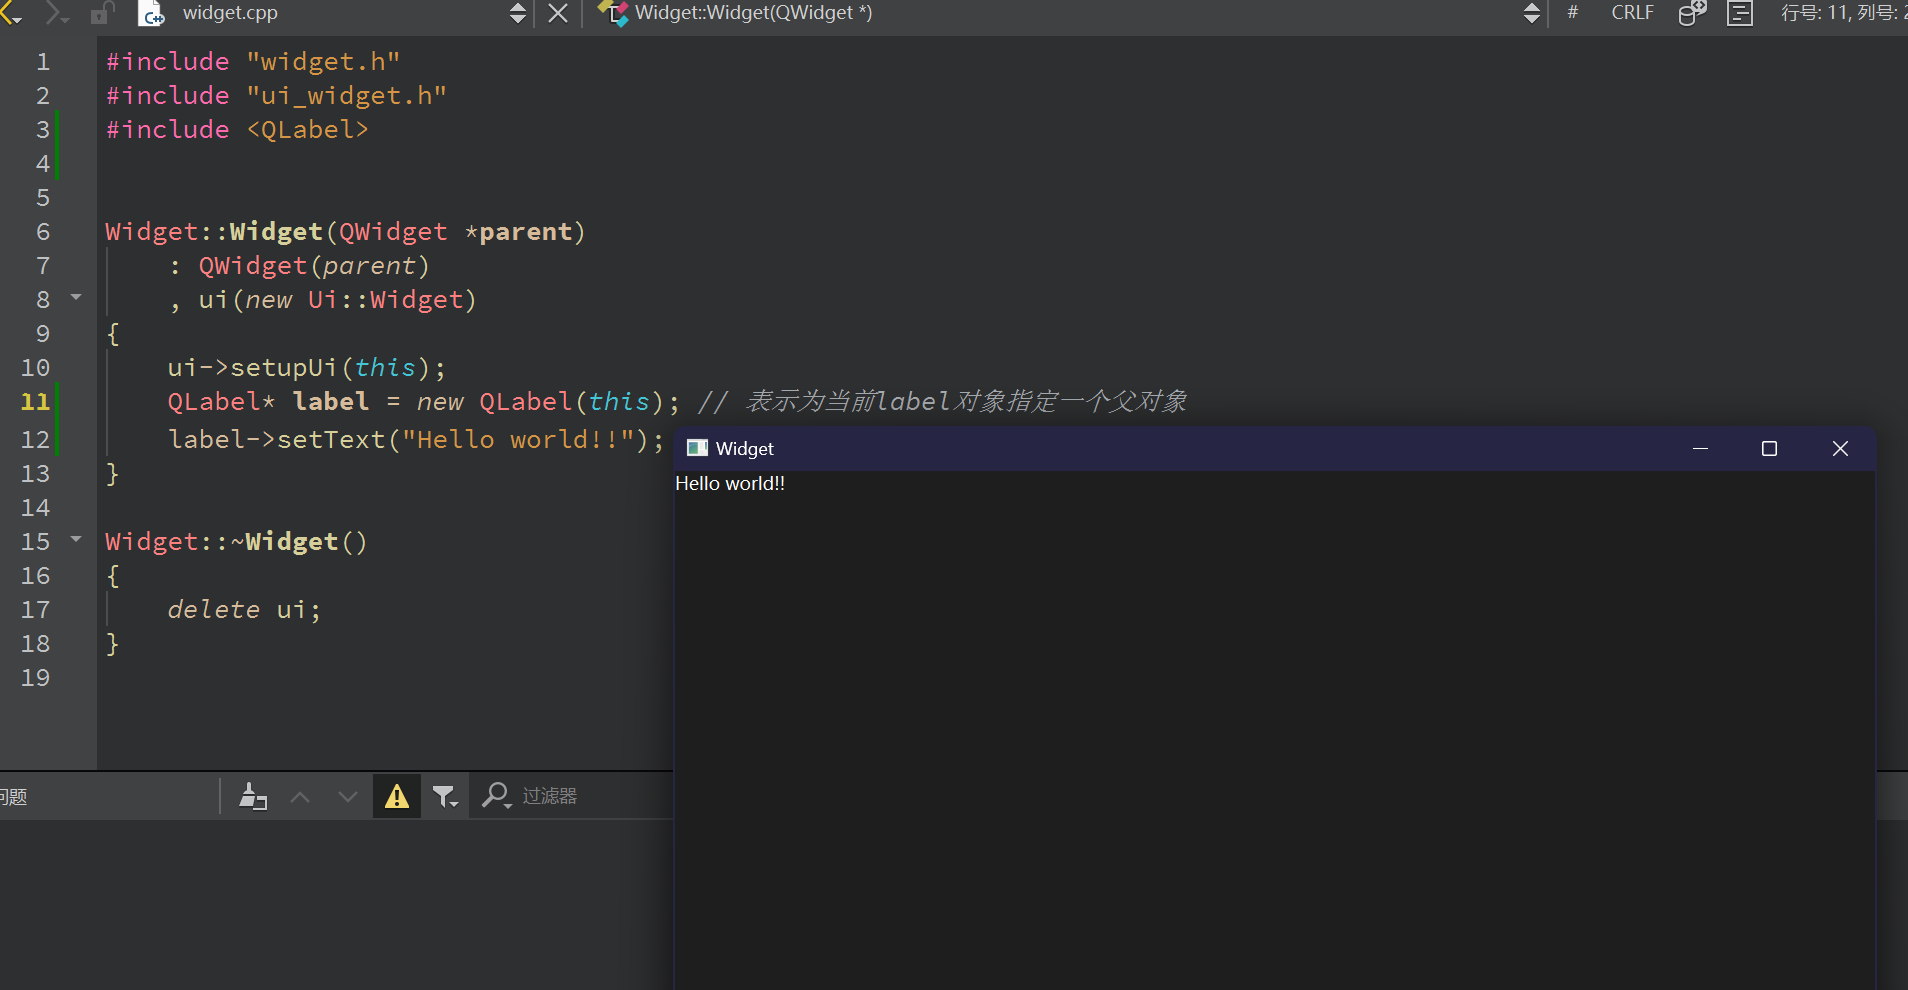Click the split editor icon

(1740, 13)
